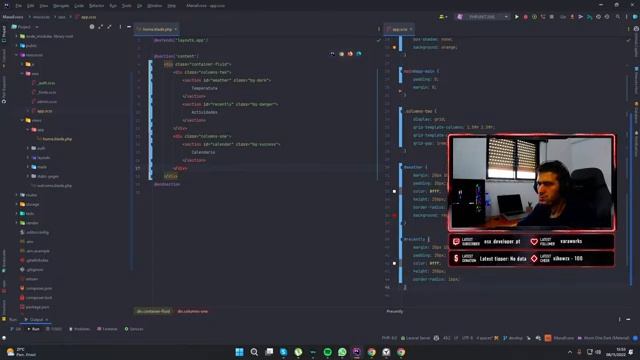Open Search Everywhere magnifier in top toolbar
This screenshot has height=360, width=640.
click(618, 17)
